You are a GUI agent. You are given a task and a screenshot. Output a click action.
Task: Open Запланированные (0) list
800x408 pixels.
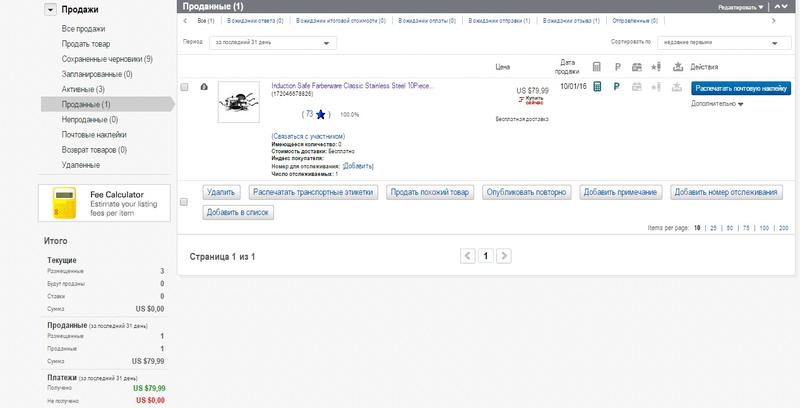97,74
